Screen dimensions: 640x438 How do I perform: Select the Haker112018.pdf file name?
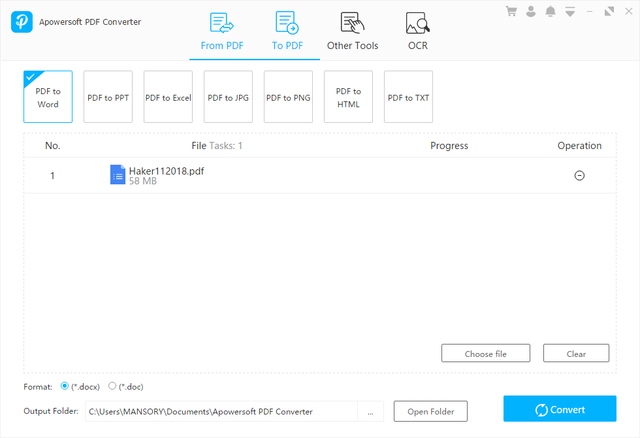tap(167, 171)
